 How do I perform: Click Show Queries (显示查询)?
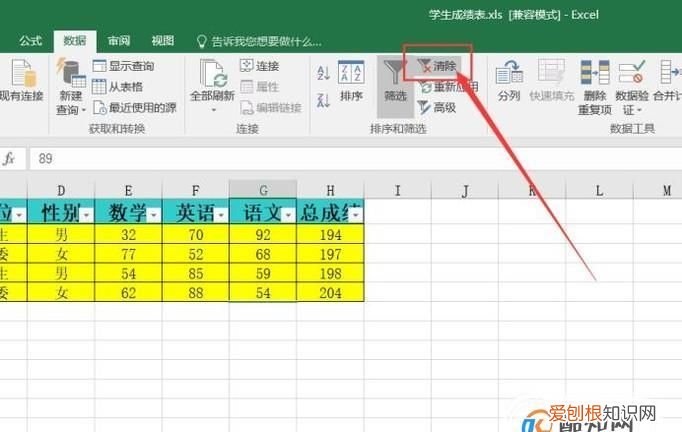[124, 66]
